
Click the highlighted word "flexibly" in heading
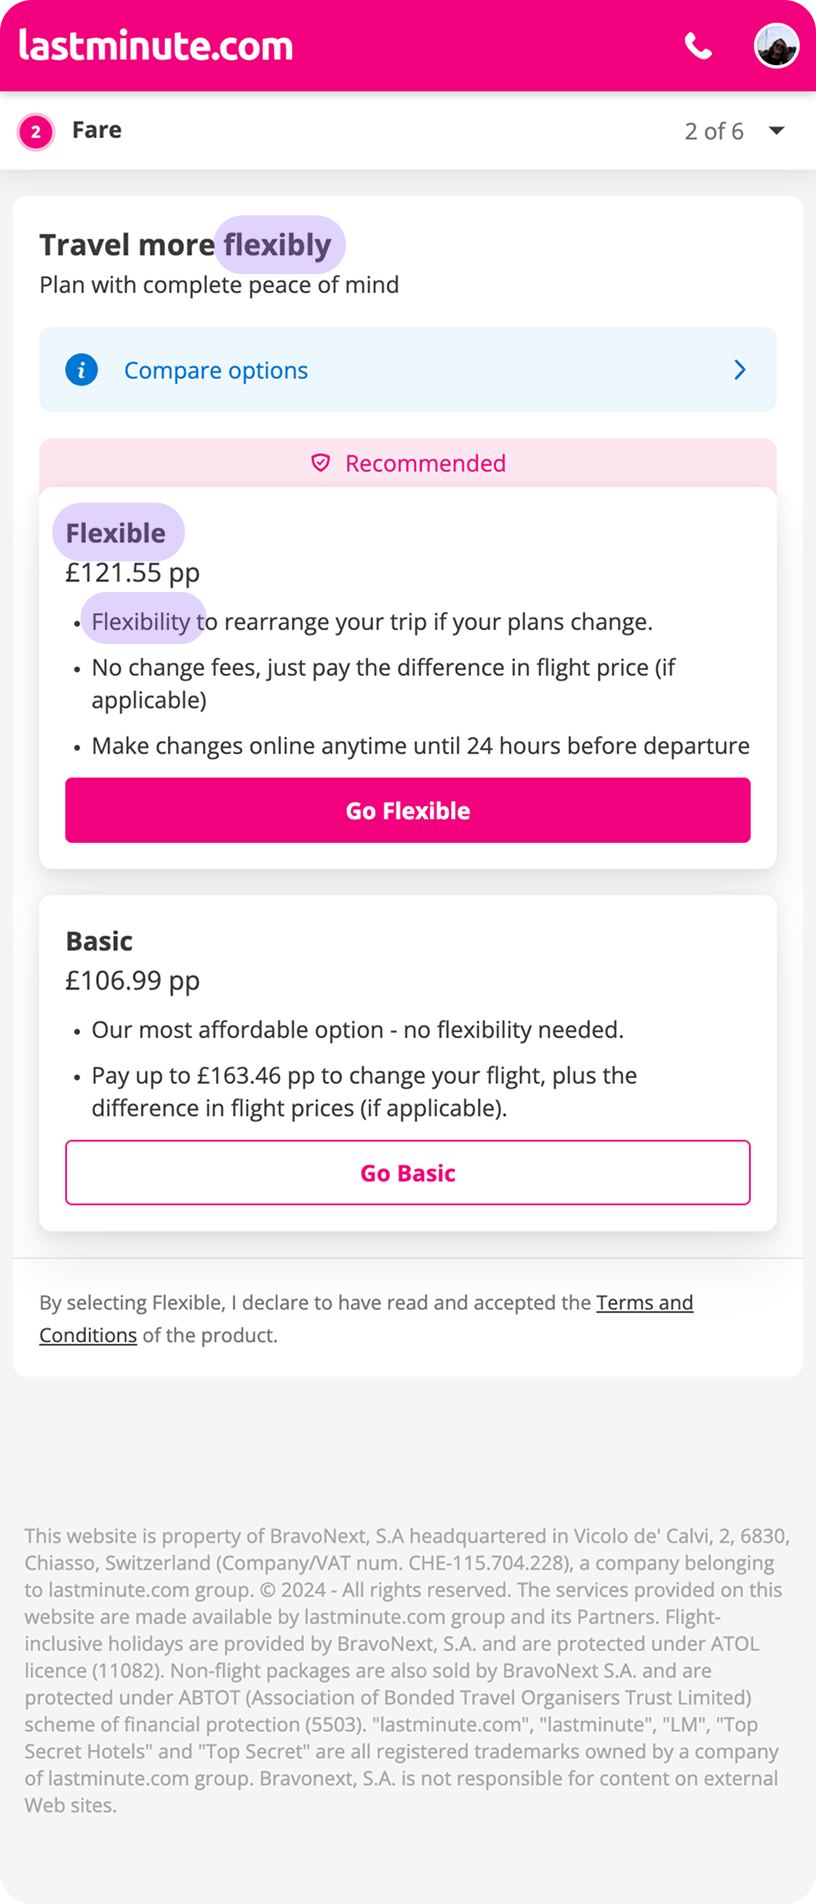(277, 245)
